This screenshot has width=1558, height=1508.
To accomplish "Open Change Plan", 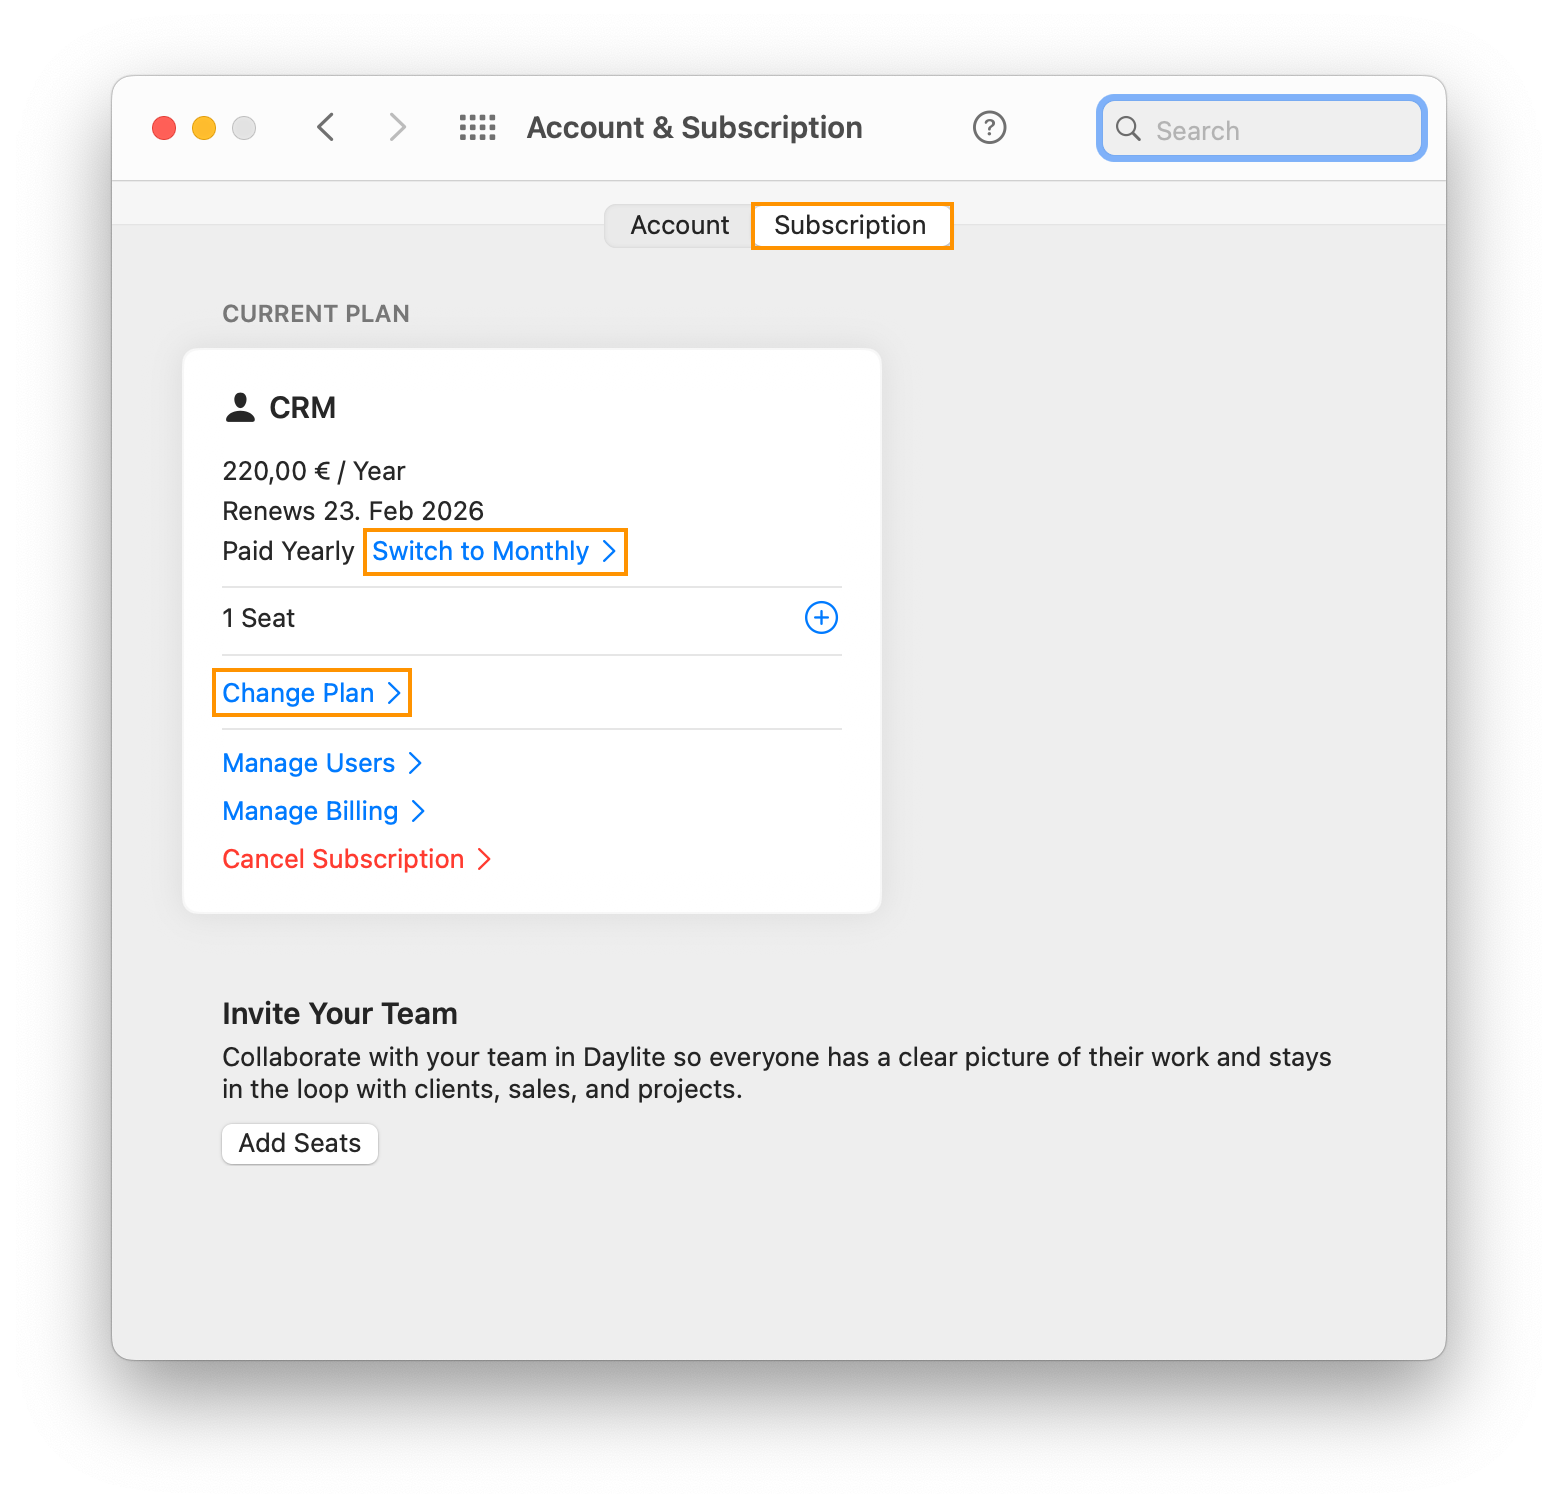I will (x=311, y=693).
